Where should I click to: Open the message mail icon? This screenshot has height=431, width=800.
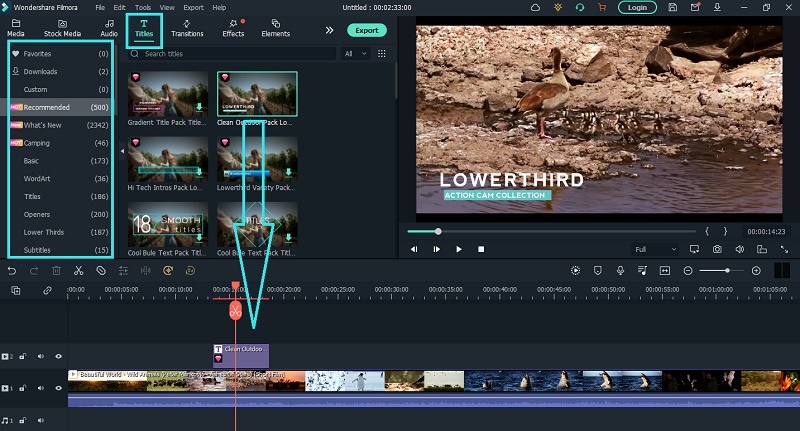pos(695,7)
